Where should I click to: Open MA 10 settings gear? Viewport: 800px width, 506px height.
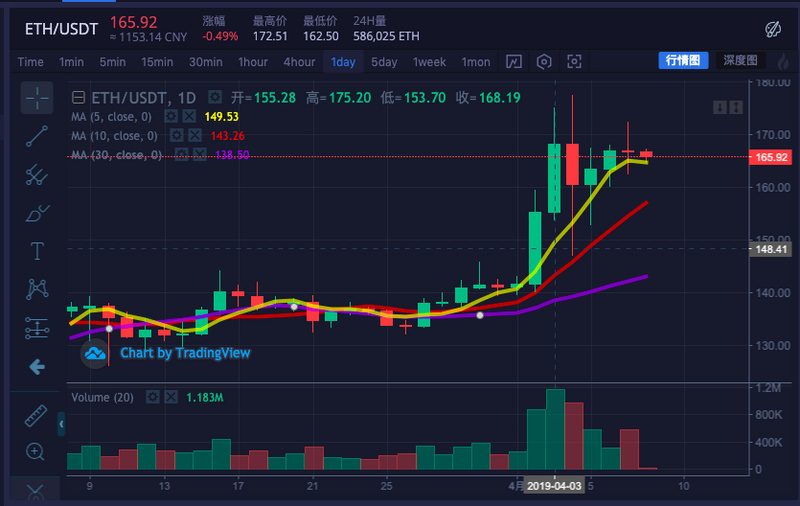(177, 136)
